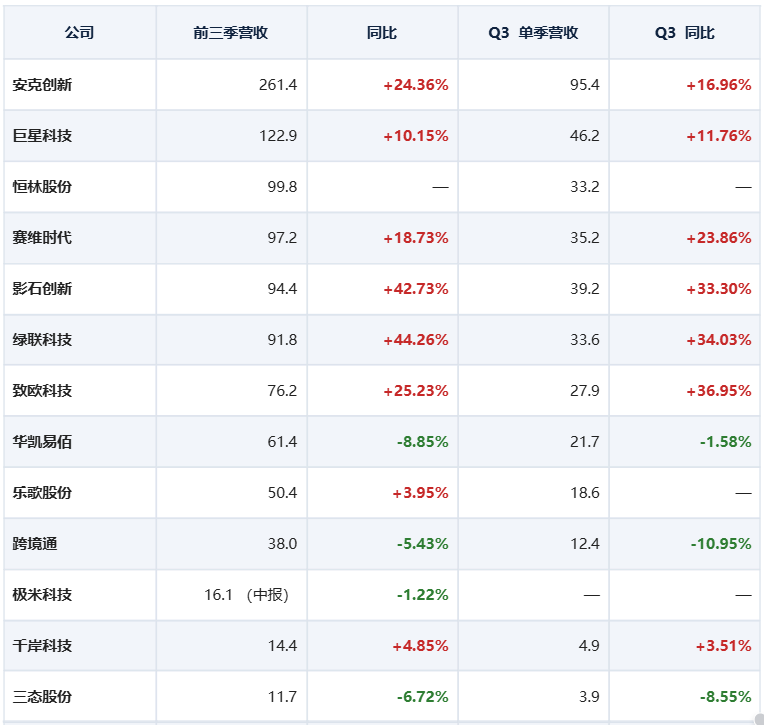The width and height of the screenshot is (764, 725).
Task: Click the Q3 同比 column header
Action: click(x=685, y=33)
